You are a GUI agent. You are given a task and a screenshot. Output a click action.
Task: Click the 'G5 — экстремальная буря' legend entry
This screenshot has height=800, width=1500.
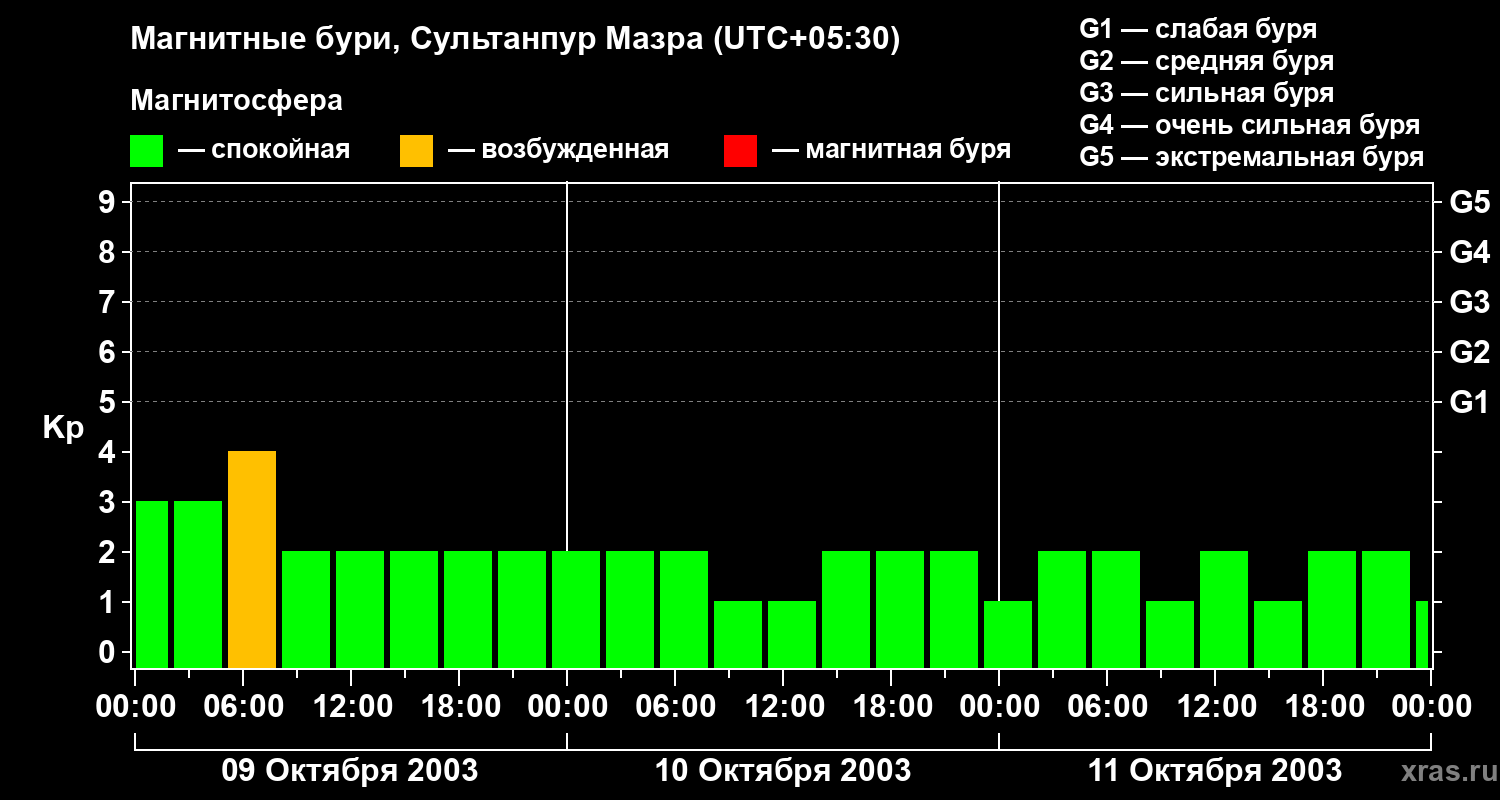[x=1251, y=157]
